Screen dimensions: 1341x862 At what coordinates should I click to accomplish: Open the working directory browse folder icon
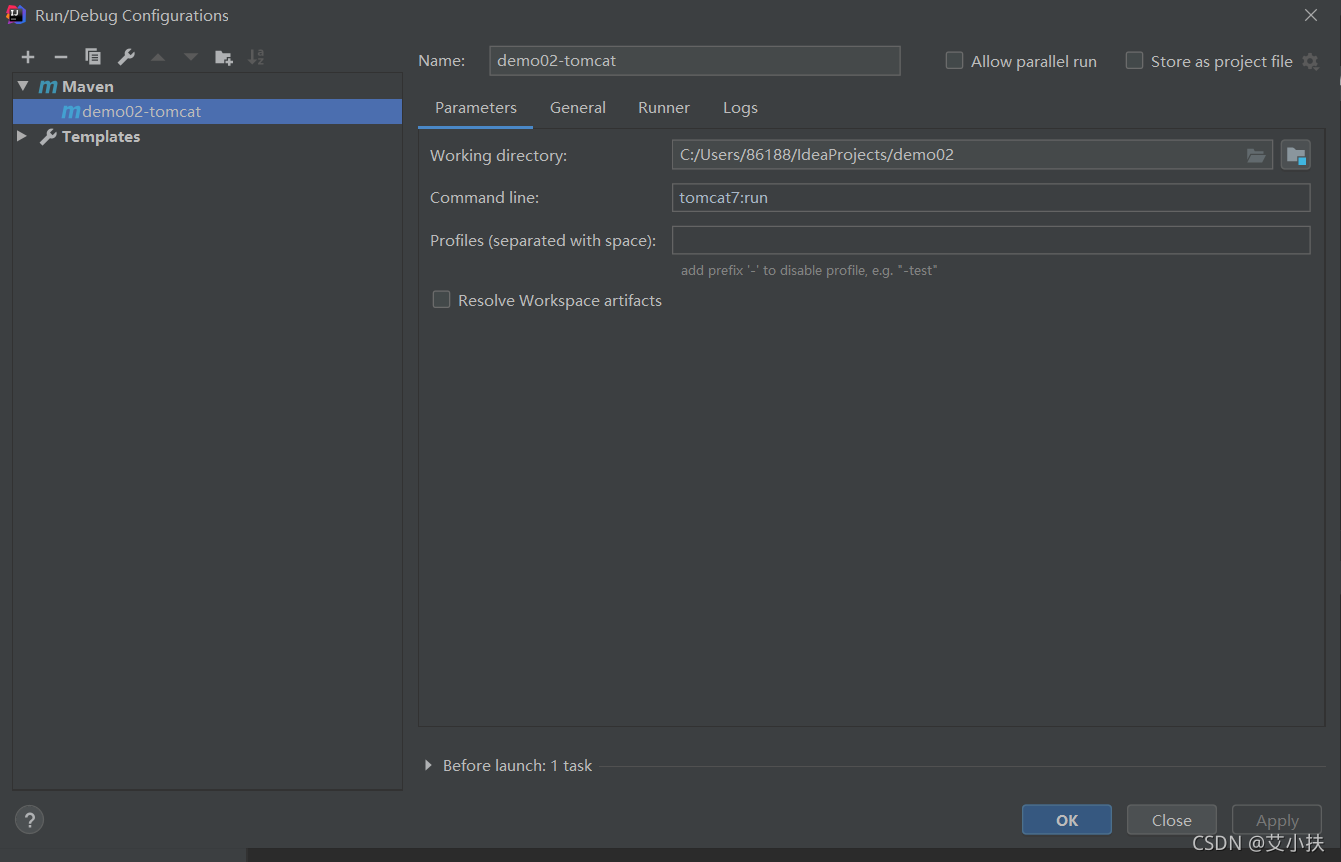(1256, 155)
